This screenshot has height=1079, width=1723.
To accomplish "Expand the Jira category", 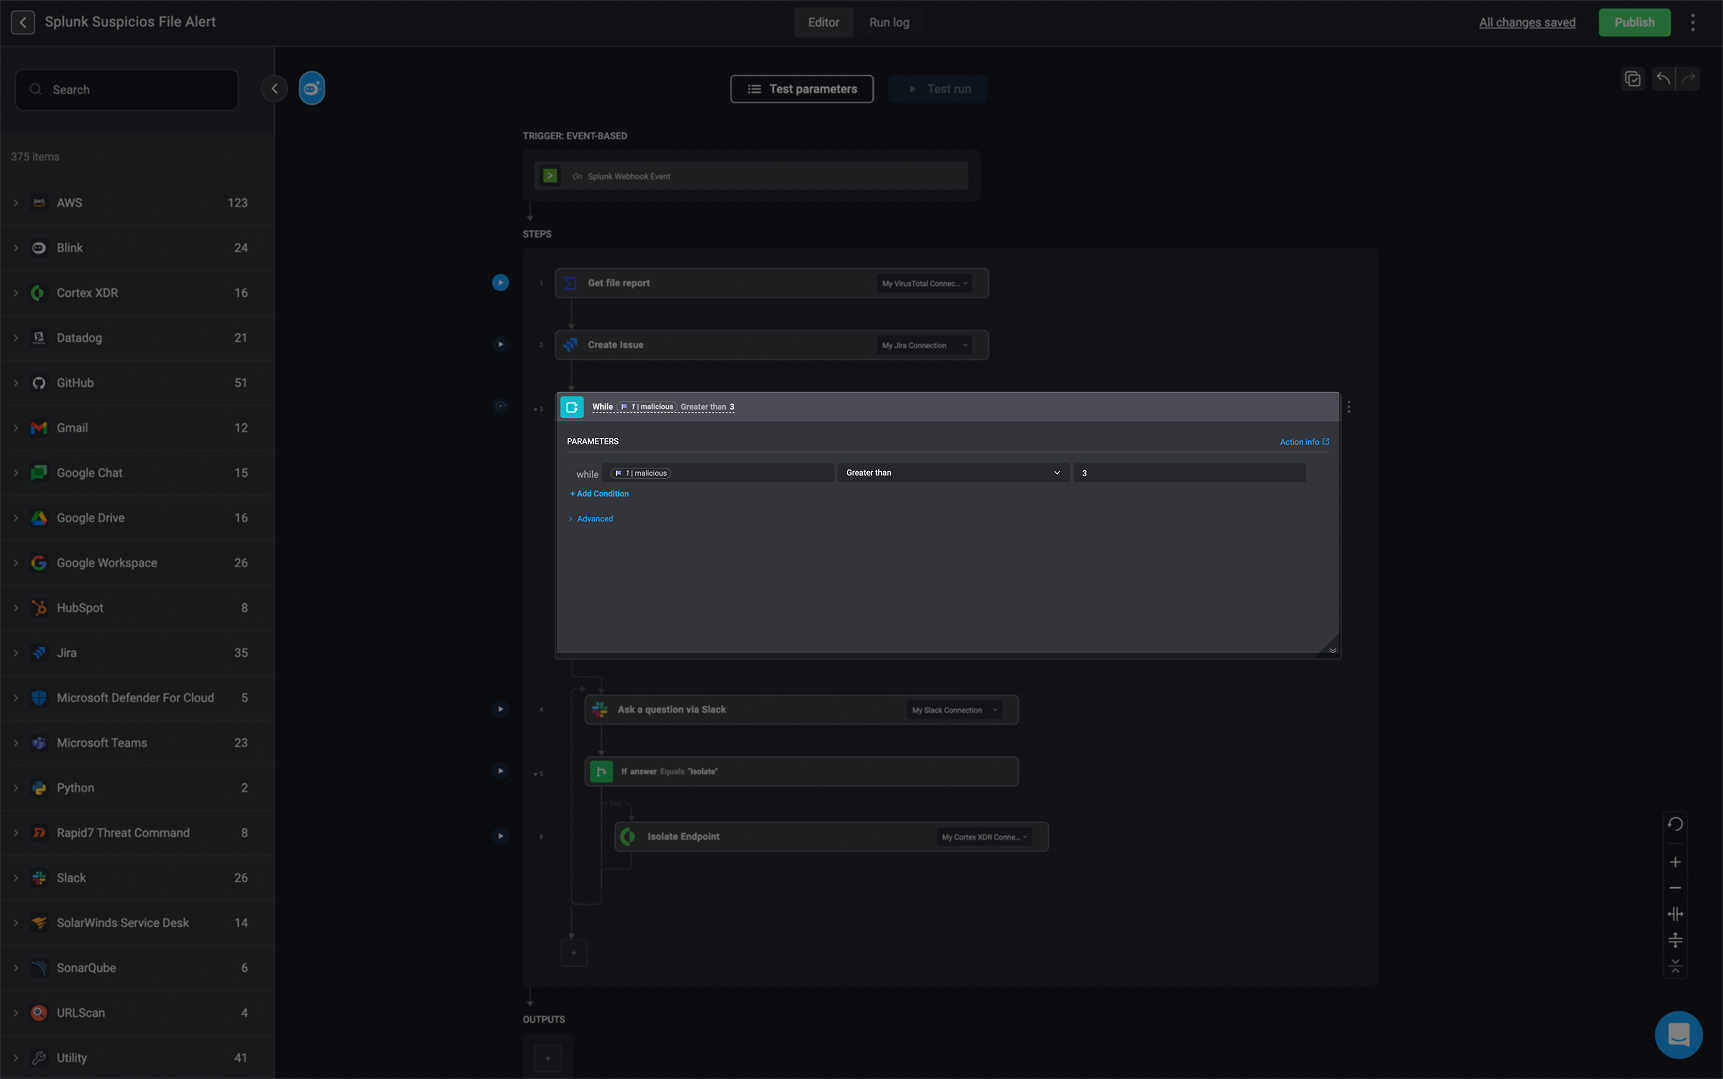I will (16, 653).
